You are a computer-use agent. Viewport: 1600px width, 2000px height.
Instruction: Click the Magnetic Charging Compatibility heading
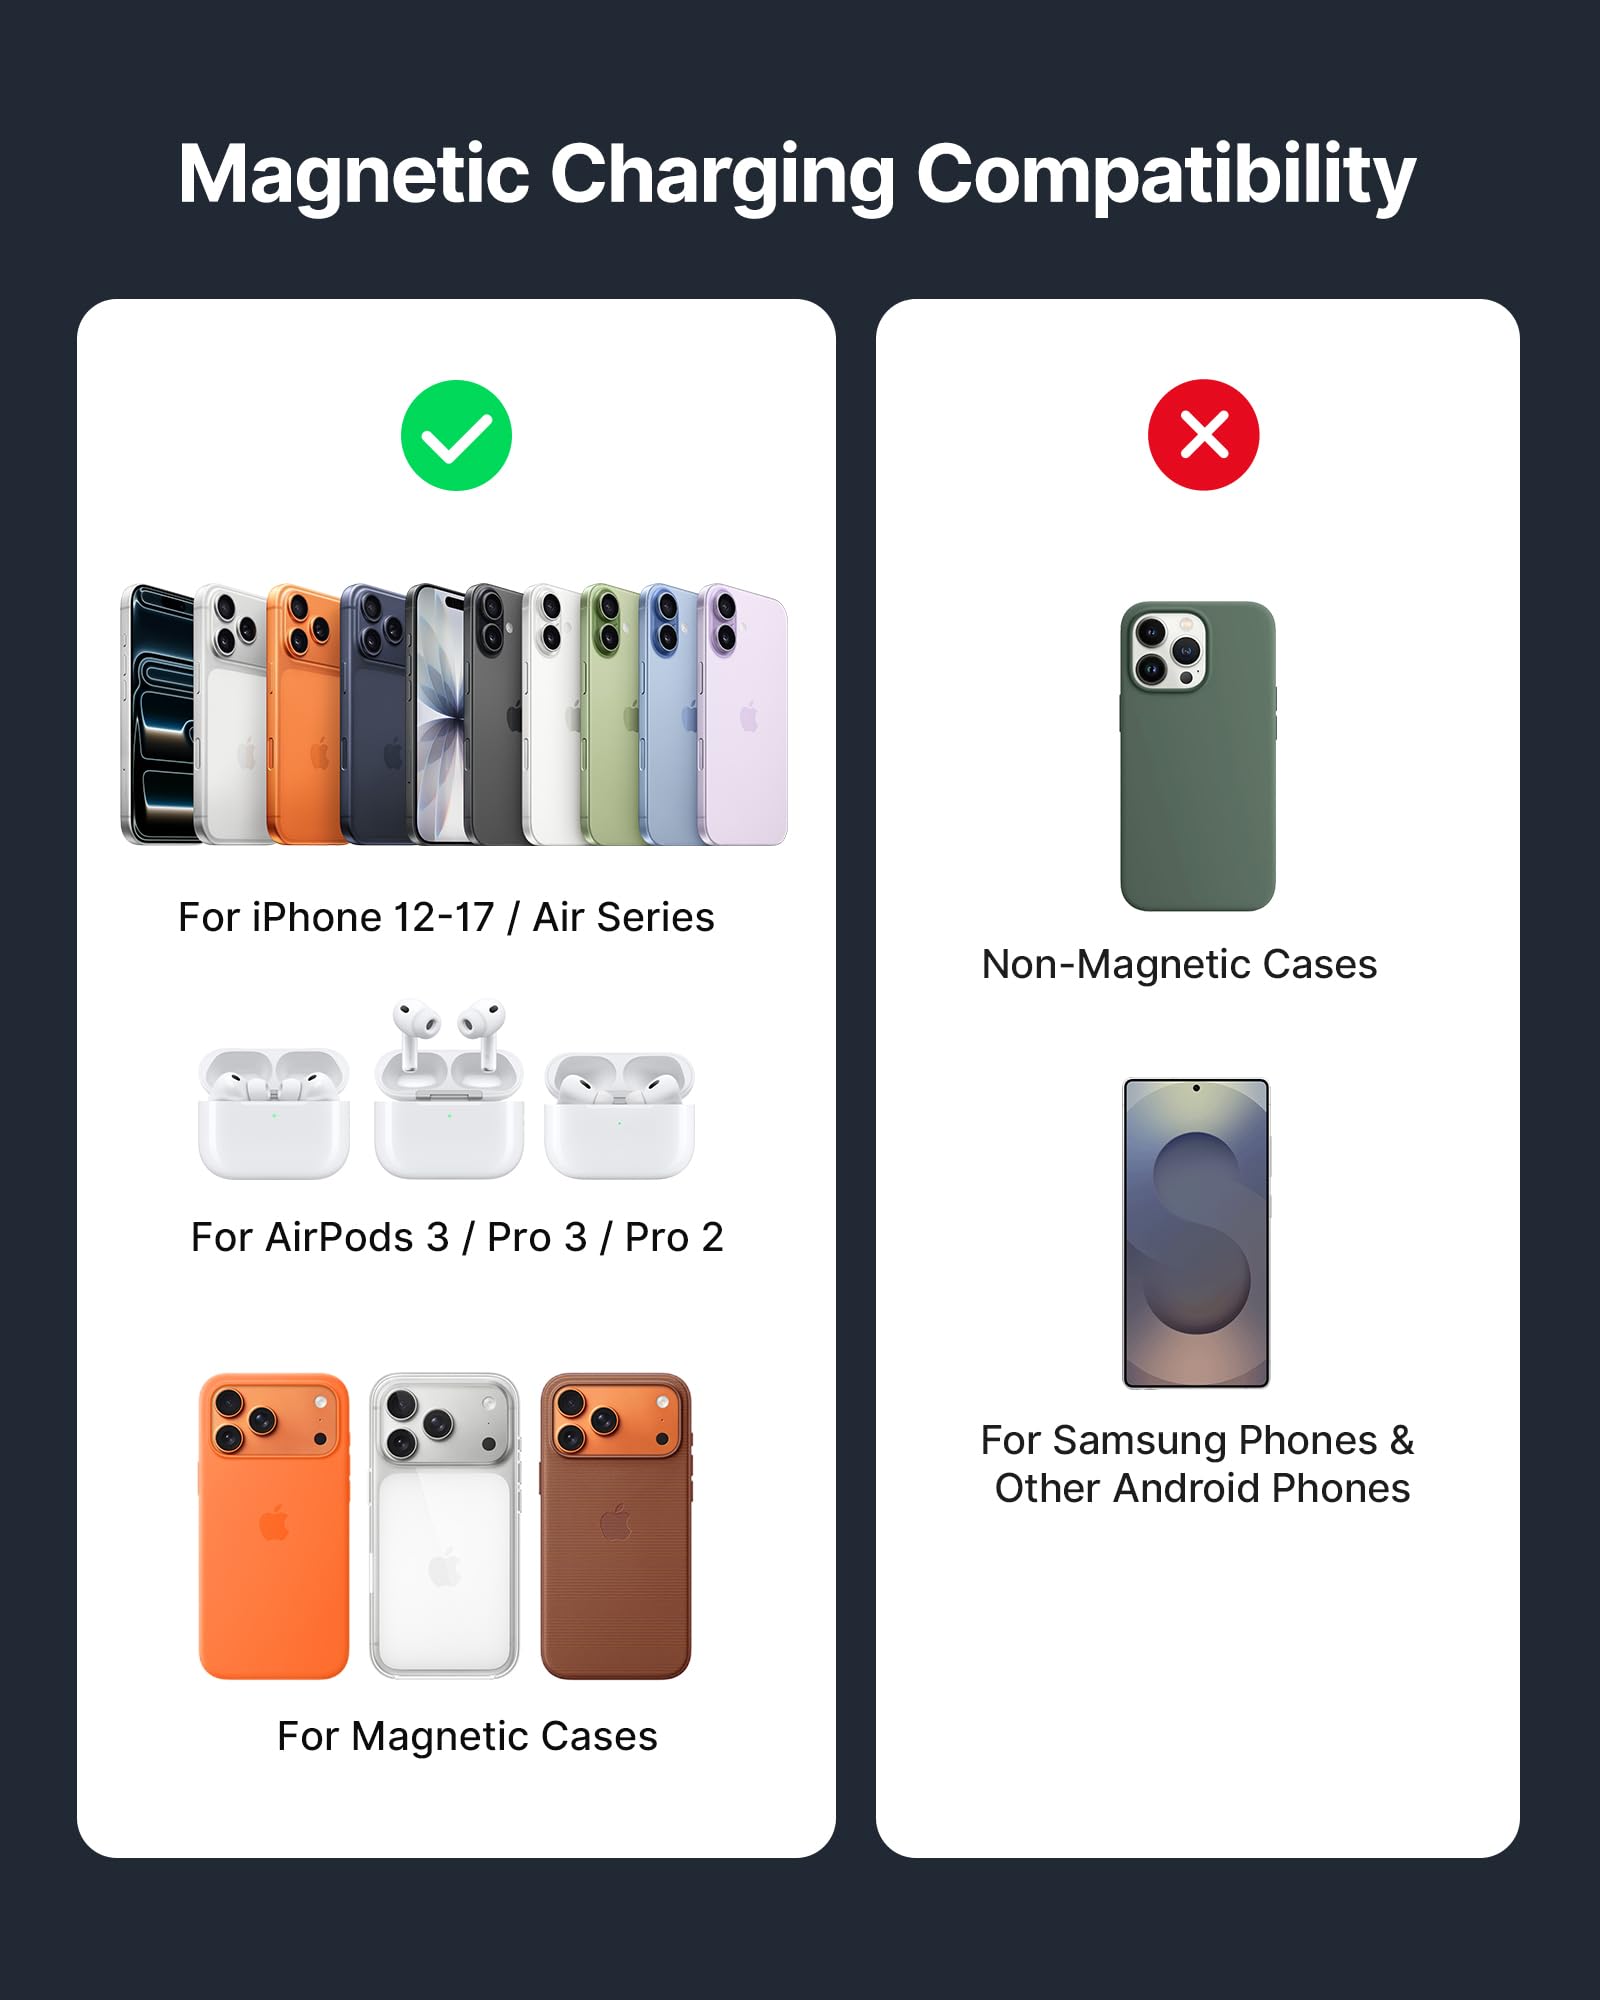point(797,175)
